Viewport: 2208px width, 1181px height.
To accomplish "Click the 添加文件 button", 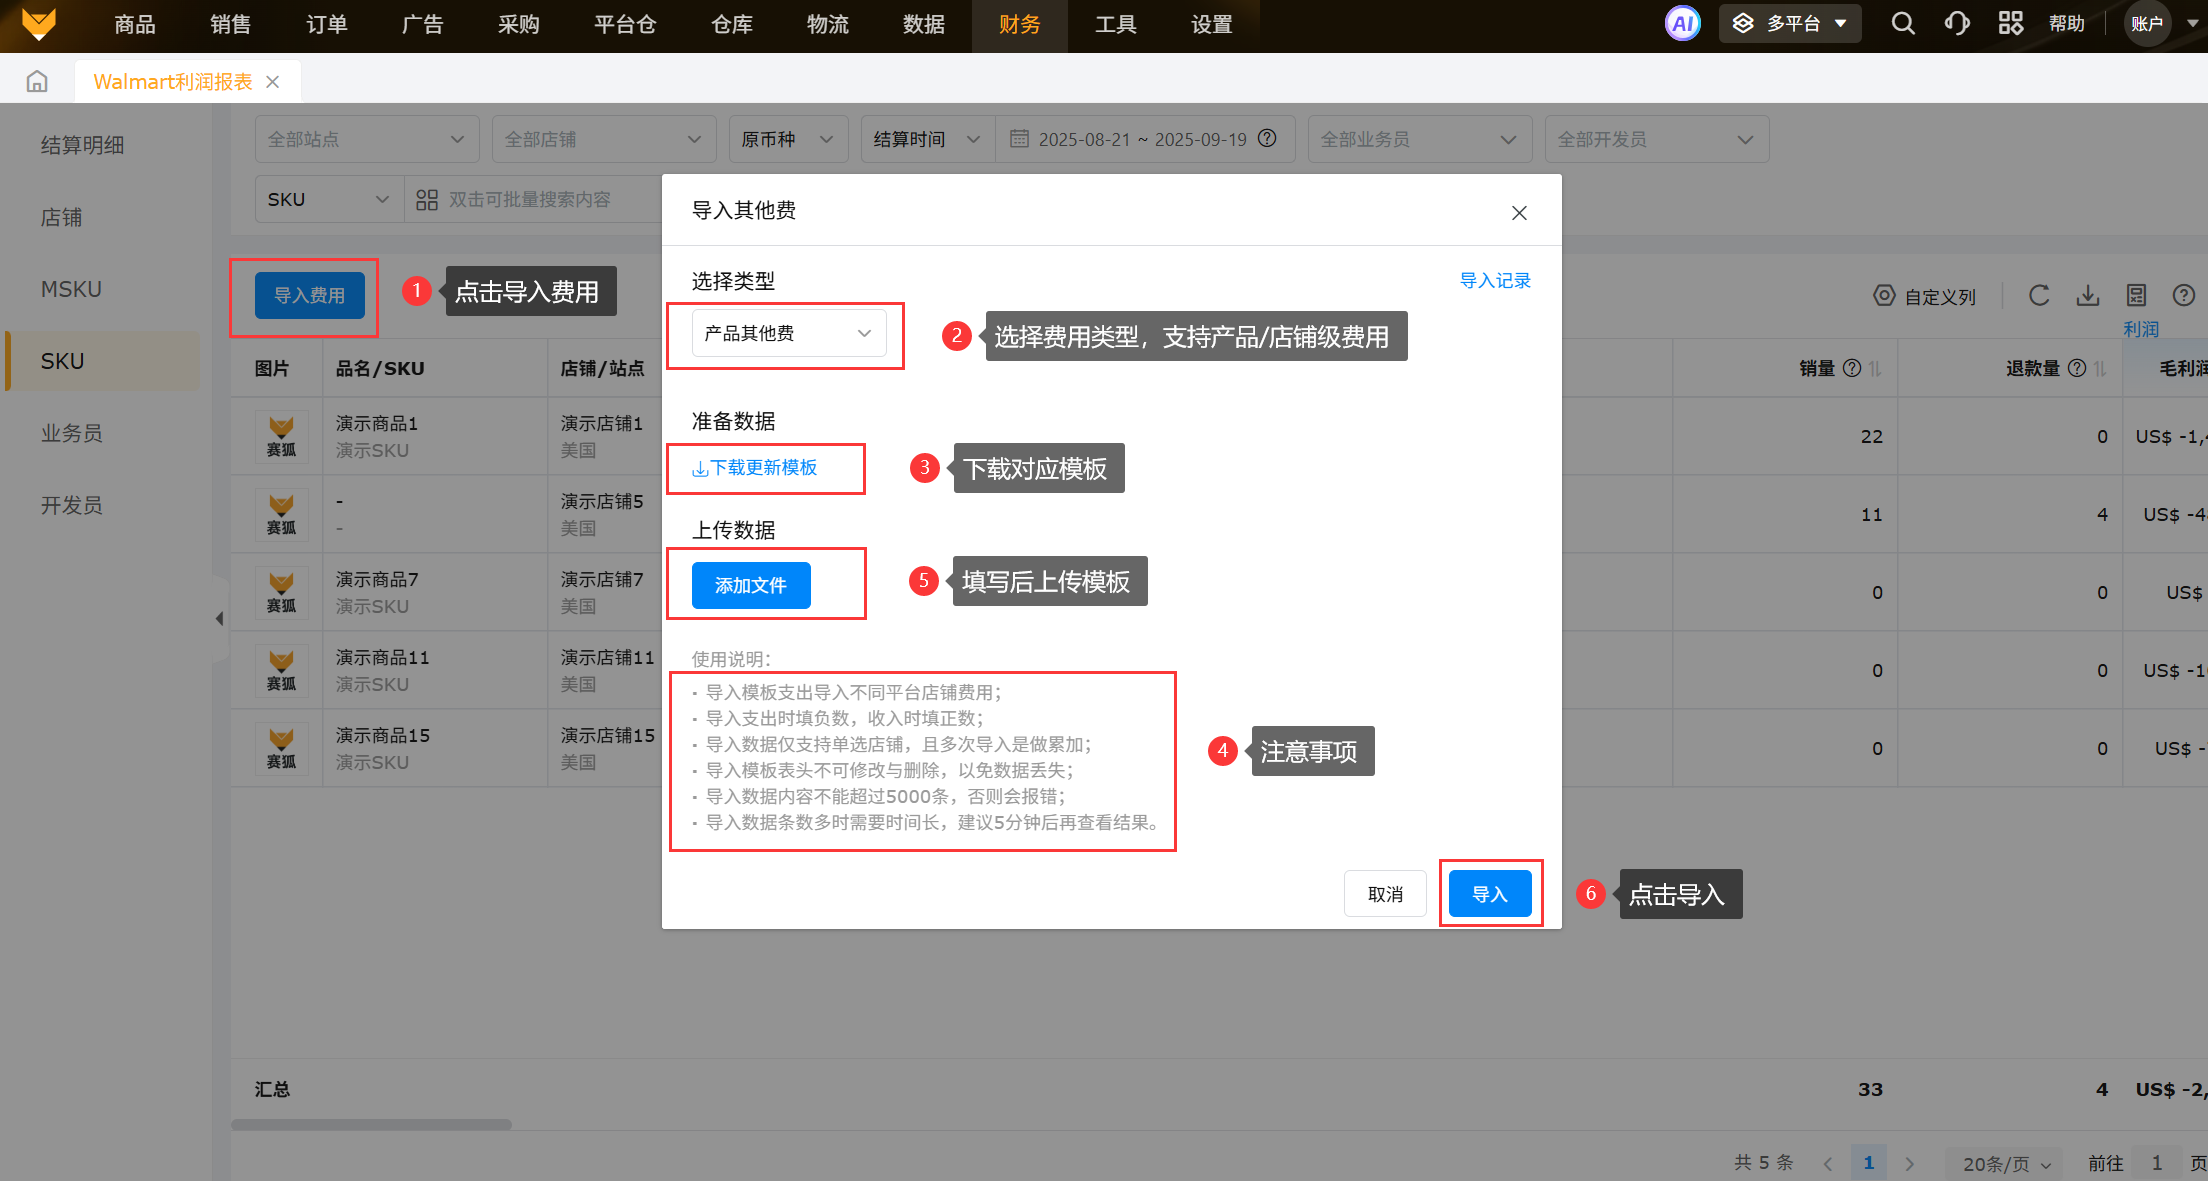I will 751,586.
